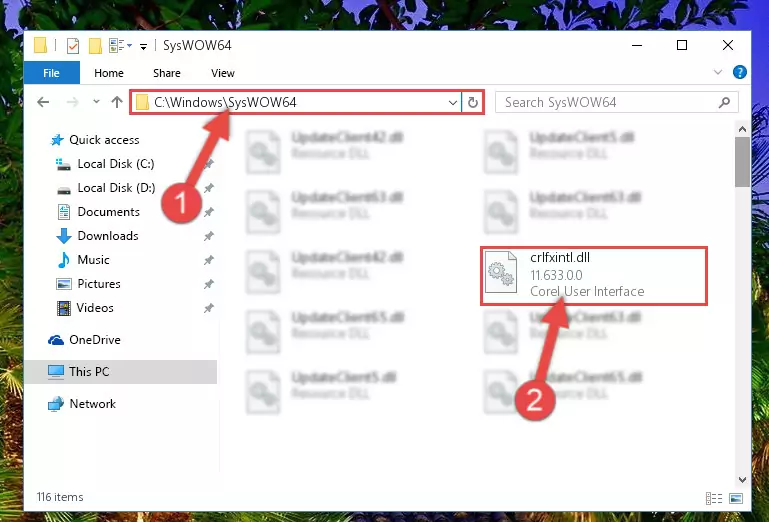Select the crlfxintl.dll file name
This screenshot has width=769, height=522.
point(560,258)
